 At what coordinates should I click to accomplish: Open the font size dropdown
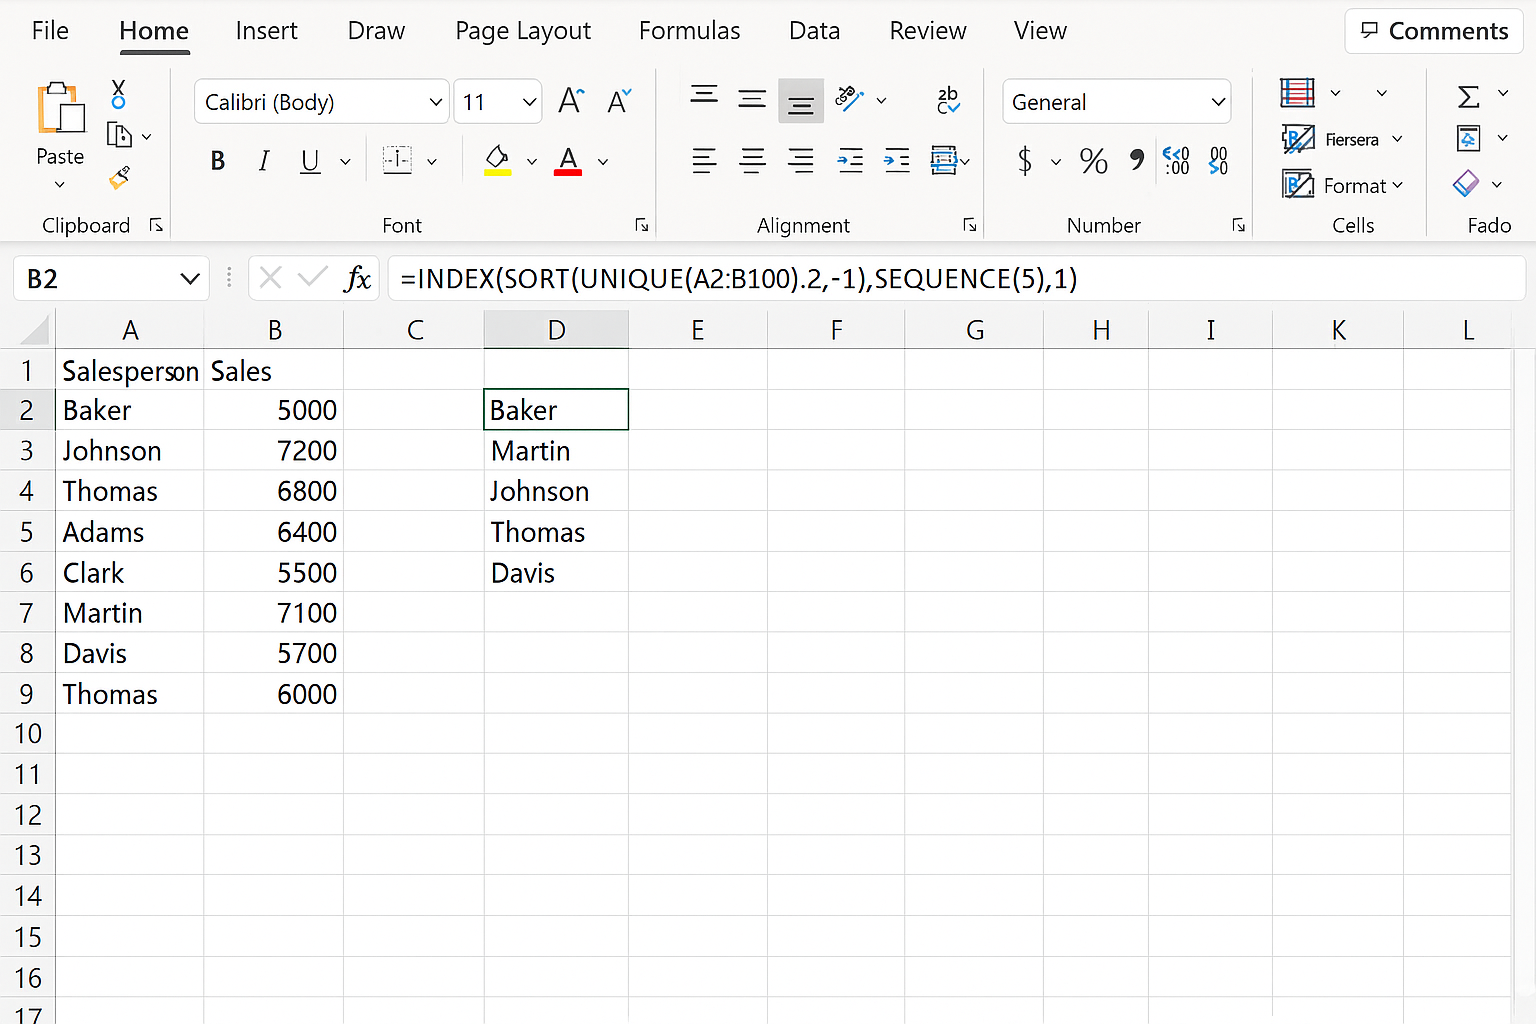(529, 102)
